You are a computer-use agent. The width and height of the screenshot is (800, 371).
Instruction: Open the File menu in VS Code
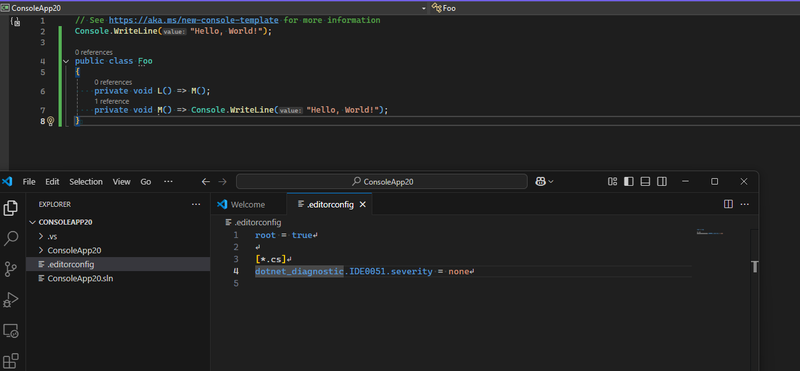pyautogui.click(x=29, y=182)
